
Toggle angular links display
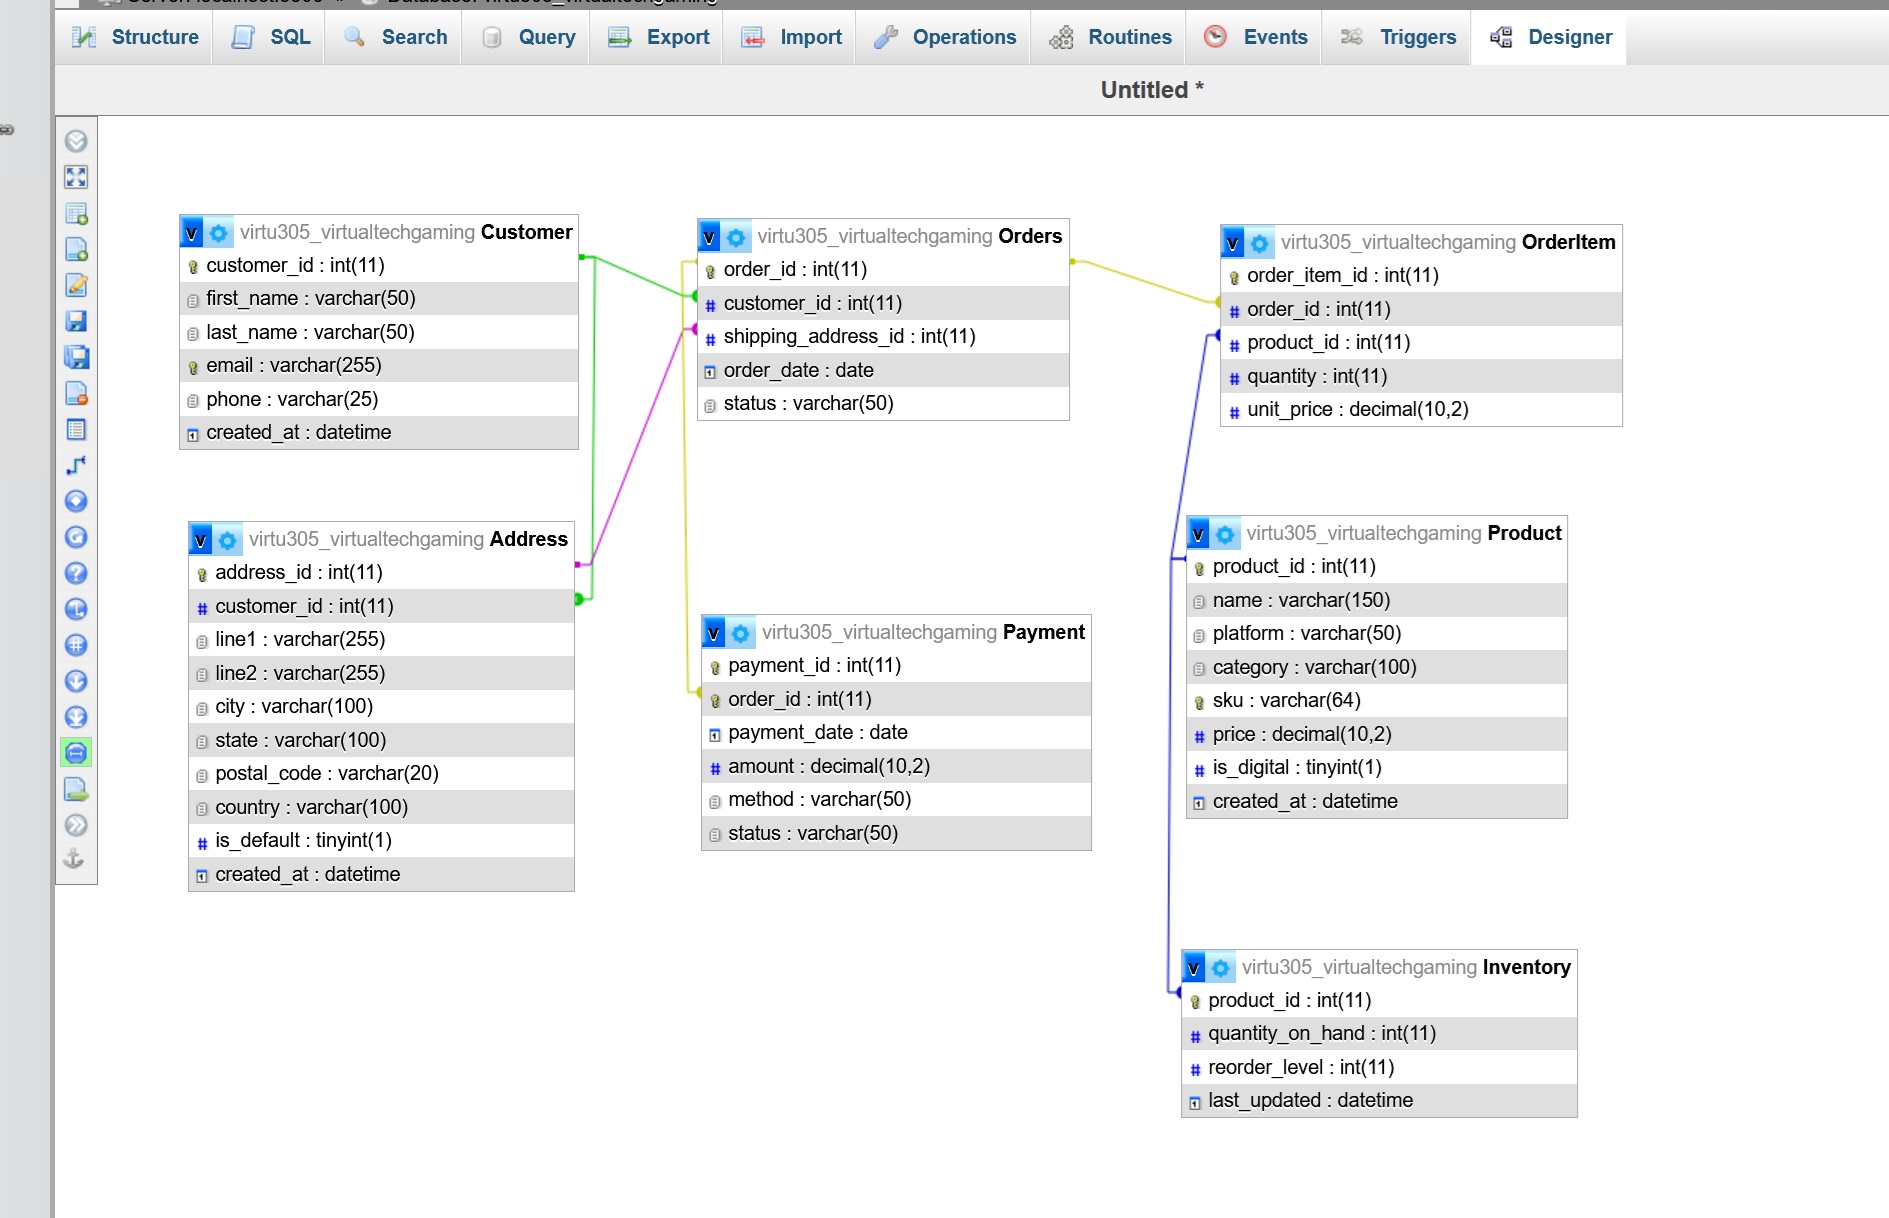(x=76, y=609)
